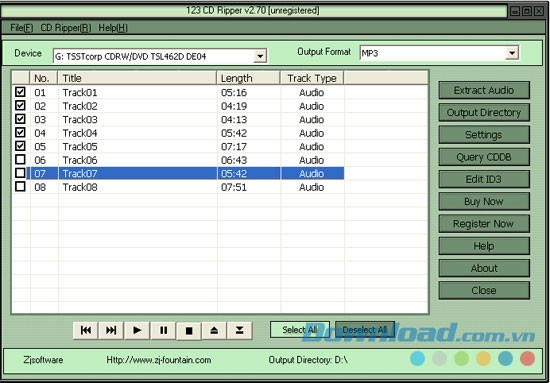The image size is (550, 383).
Task: Click the Edit ID3 button
Action: click(x=484, y=179)
